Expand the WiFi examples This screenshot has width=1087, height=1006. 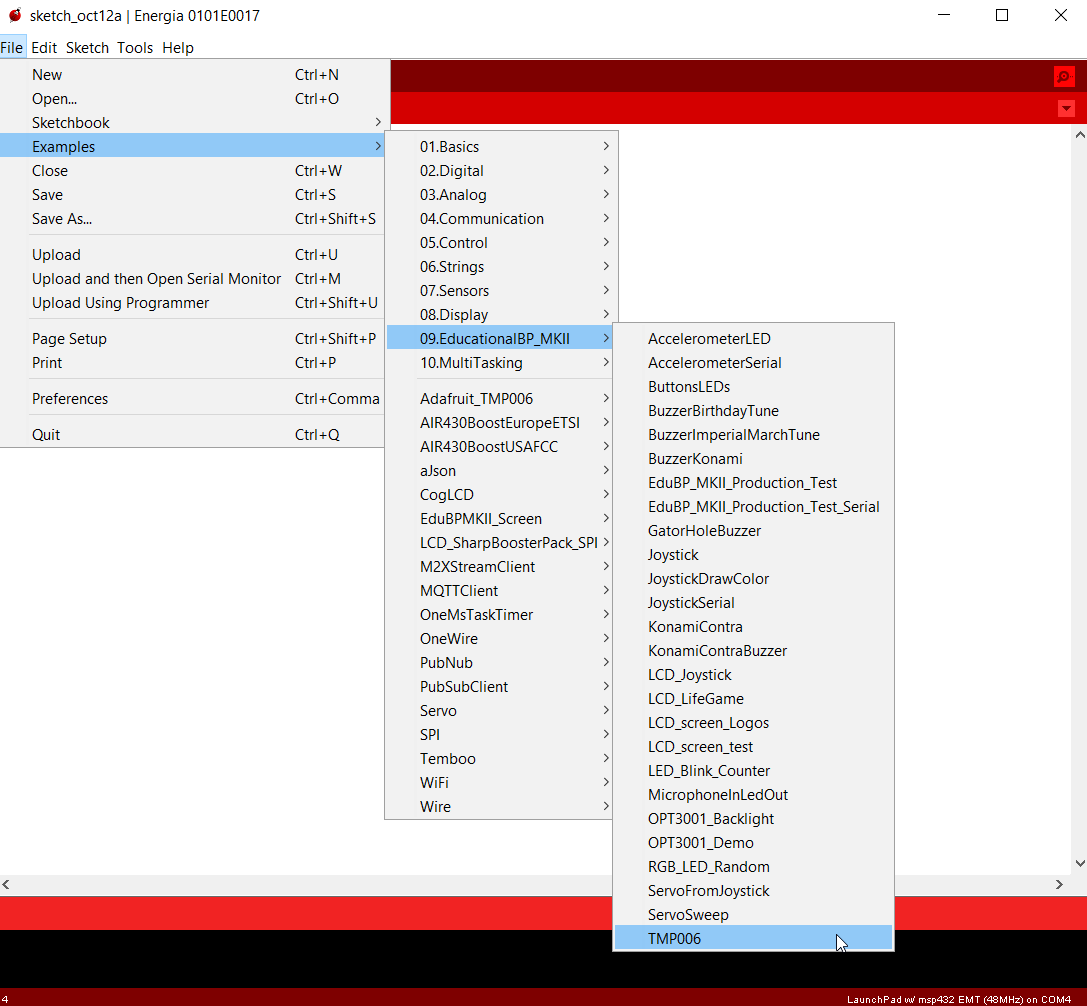click(x=500, y=783)
